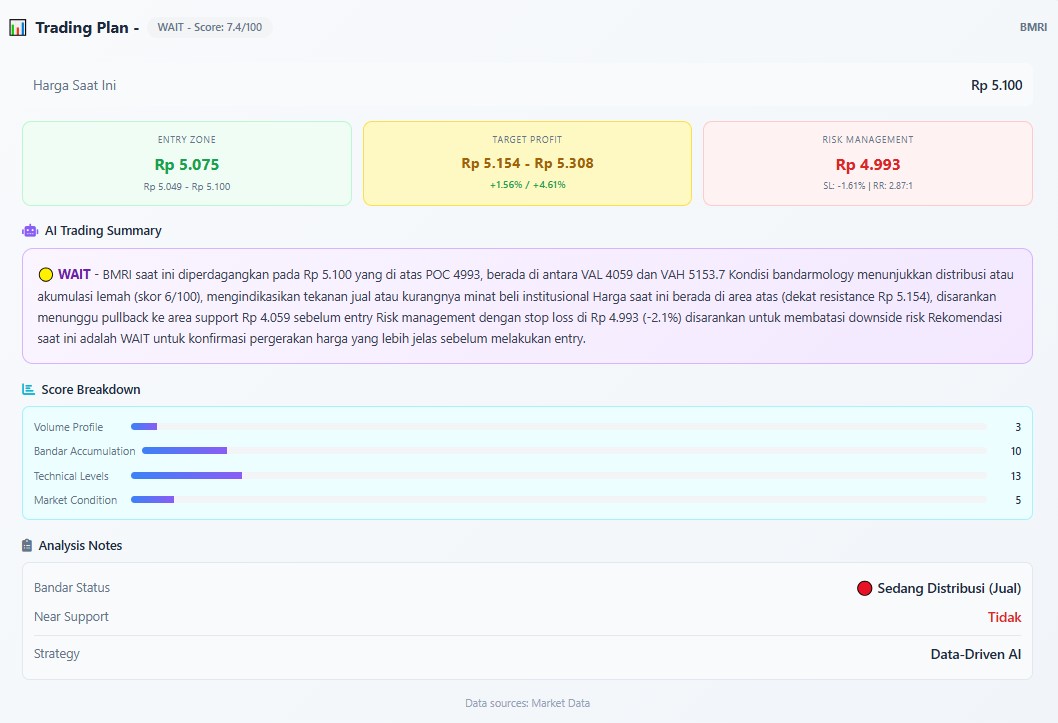Click the Data sources footer text

tap(527, 703)
